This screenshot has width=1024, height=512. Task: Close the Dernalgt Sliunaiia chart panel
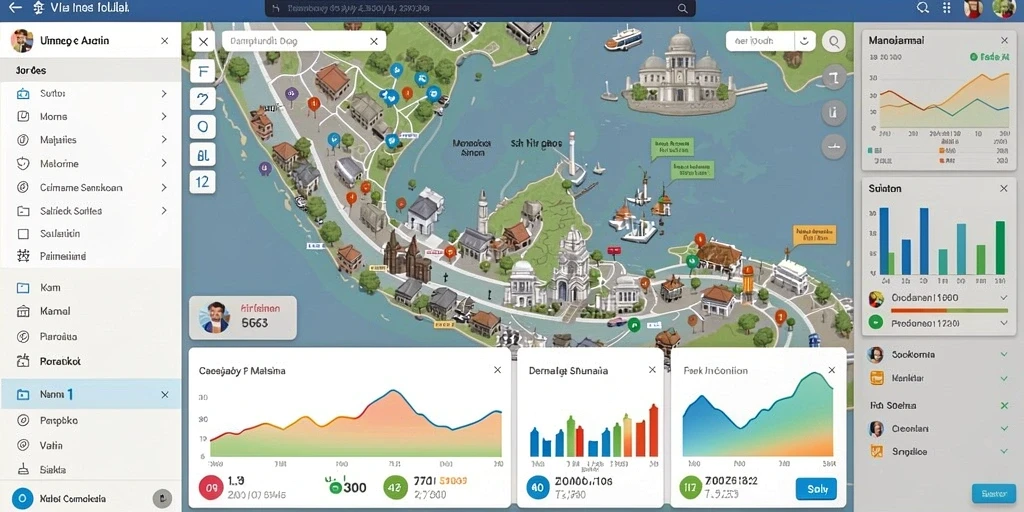click(x=652, y=370)
